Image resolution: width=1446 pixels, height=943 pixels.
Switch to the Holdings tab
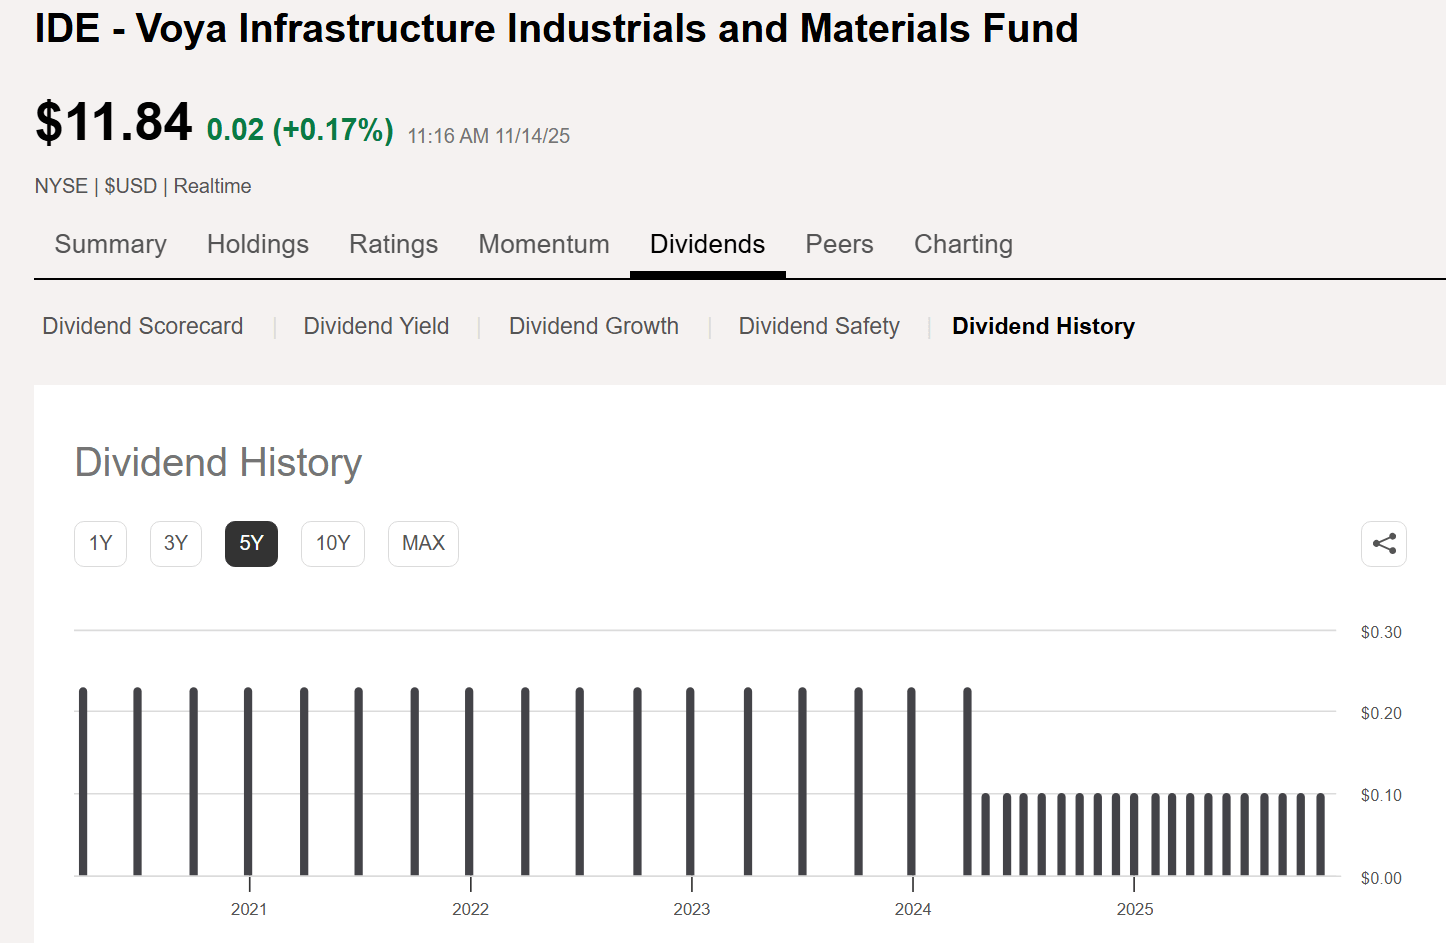[258, 244]
